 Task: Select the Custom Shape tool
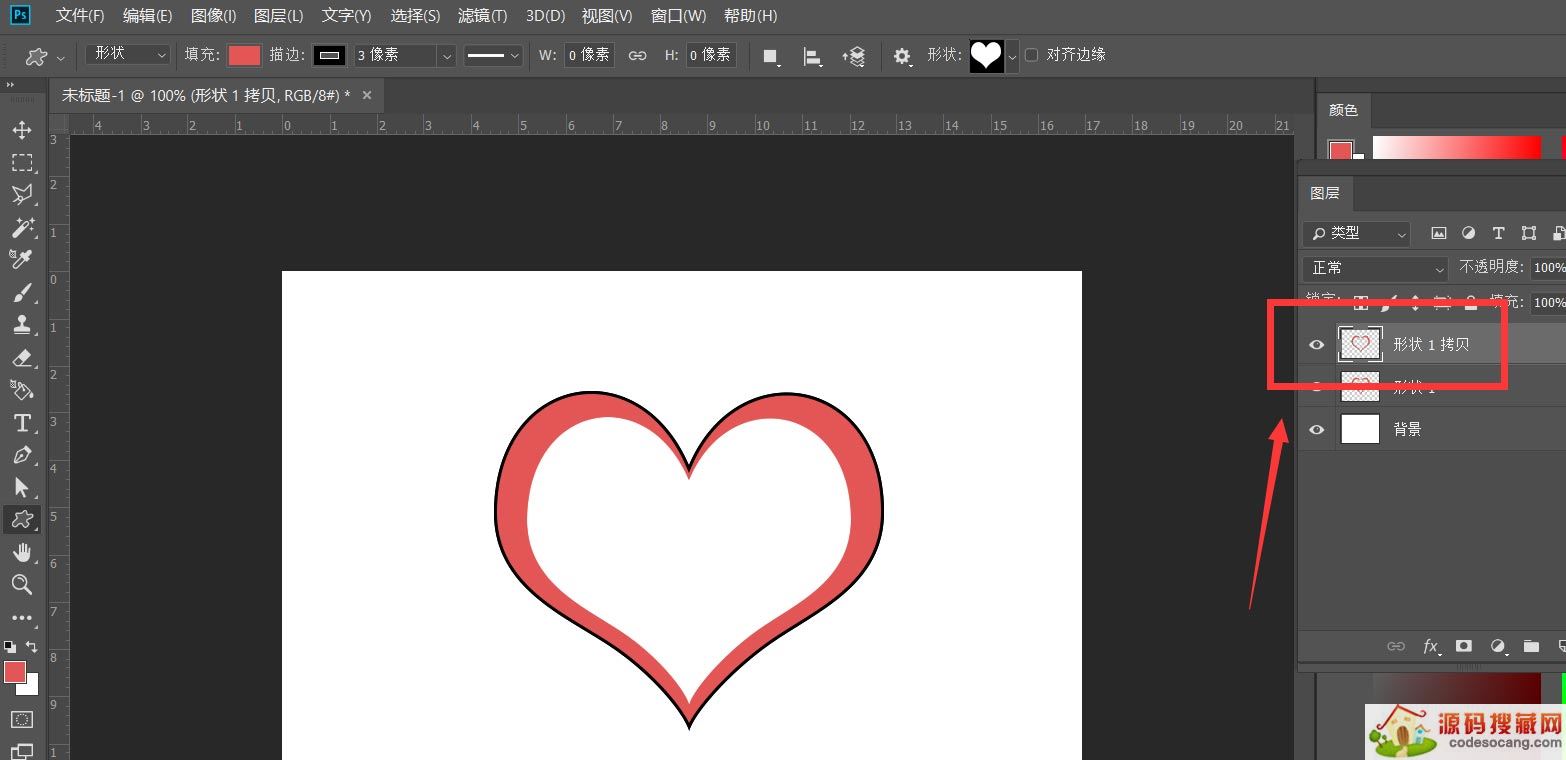pos(22,519)
